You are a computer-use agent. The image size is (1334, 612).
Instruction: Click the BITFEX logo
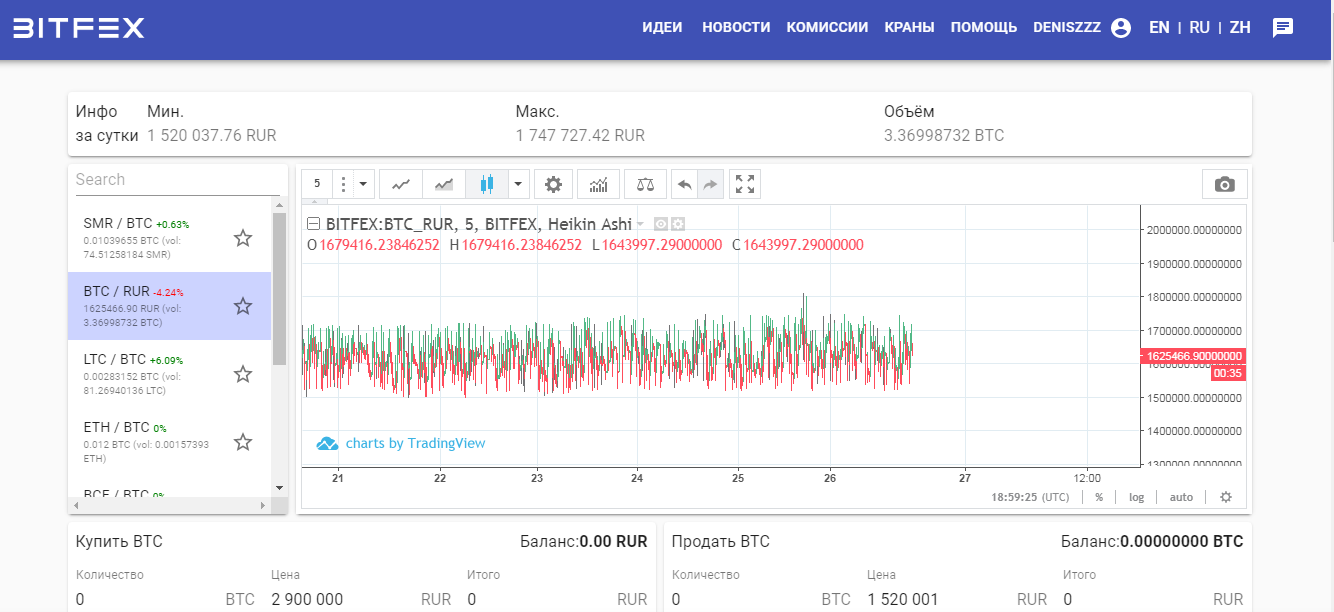pos(79,28)
